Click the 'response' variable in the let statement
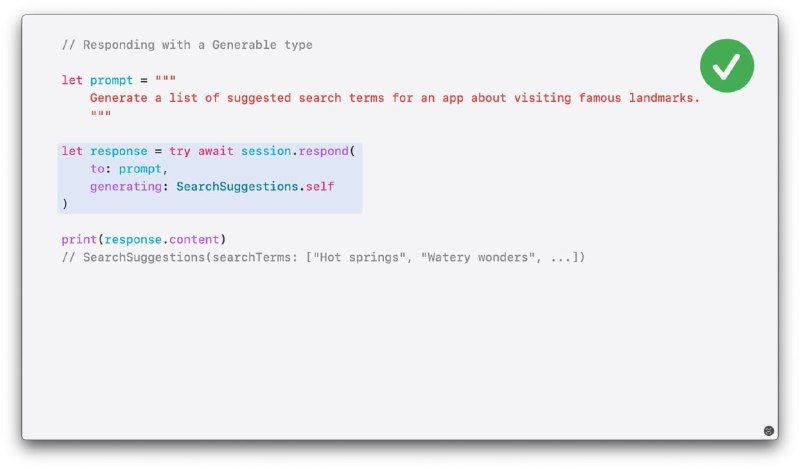The width and height of the screenshot is (800, 469). [x=118, y=151]
